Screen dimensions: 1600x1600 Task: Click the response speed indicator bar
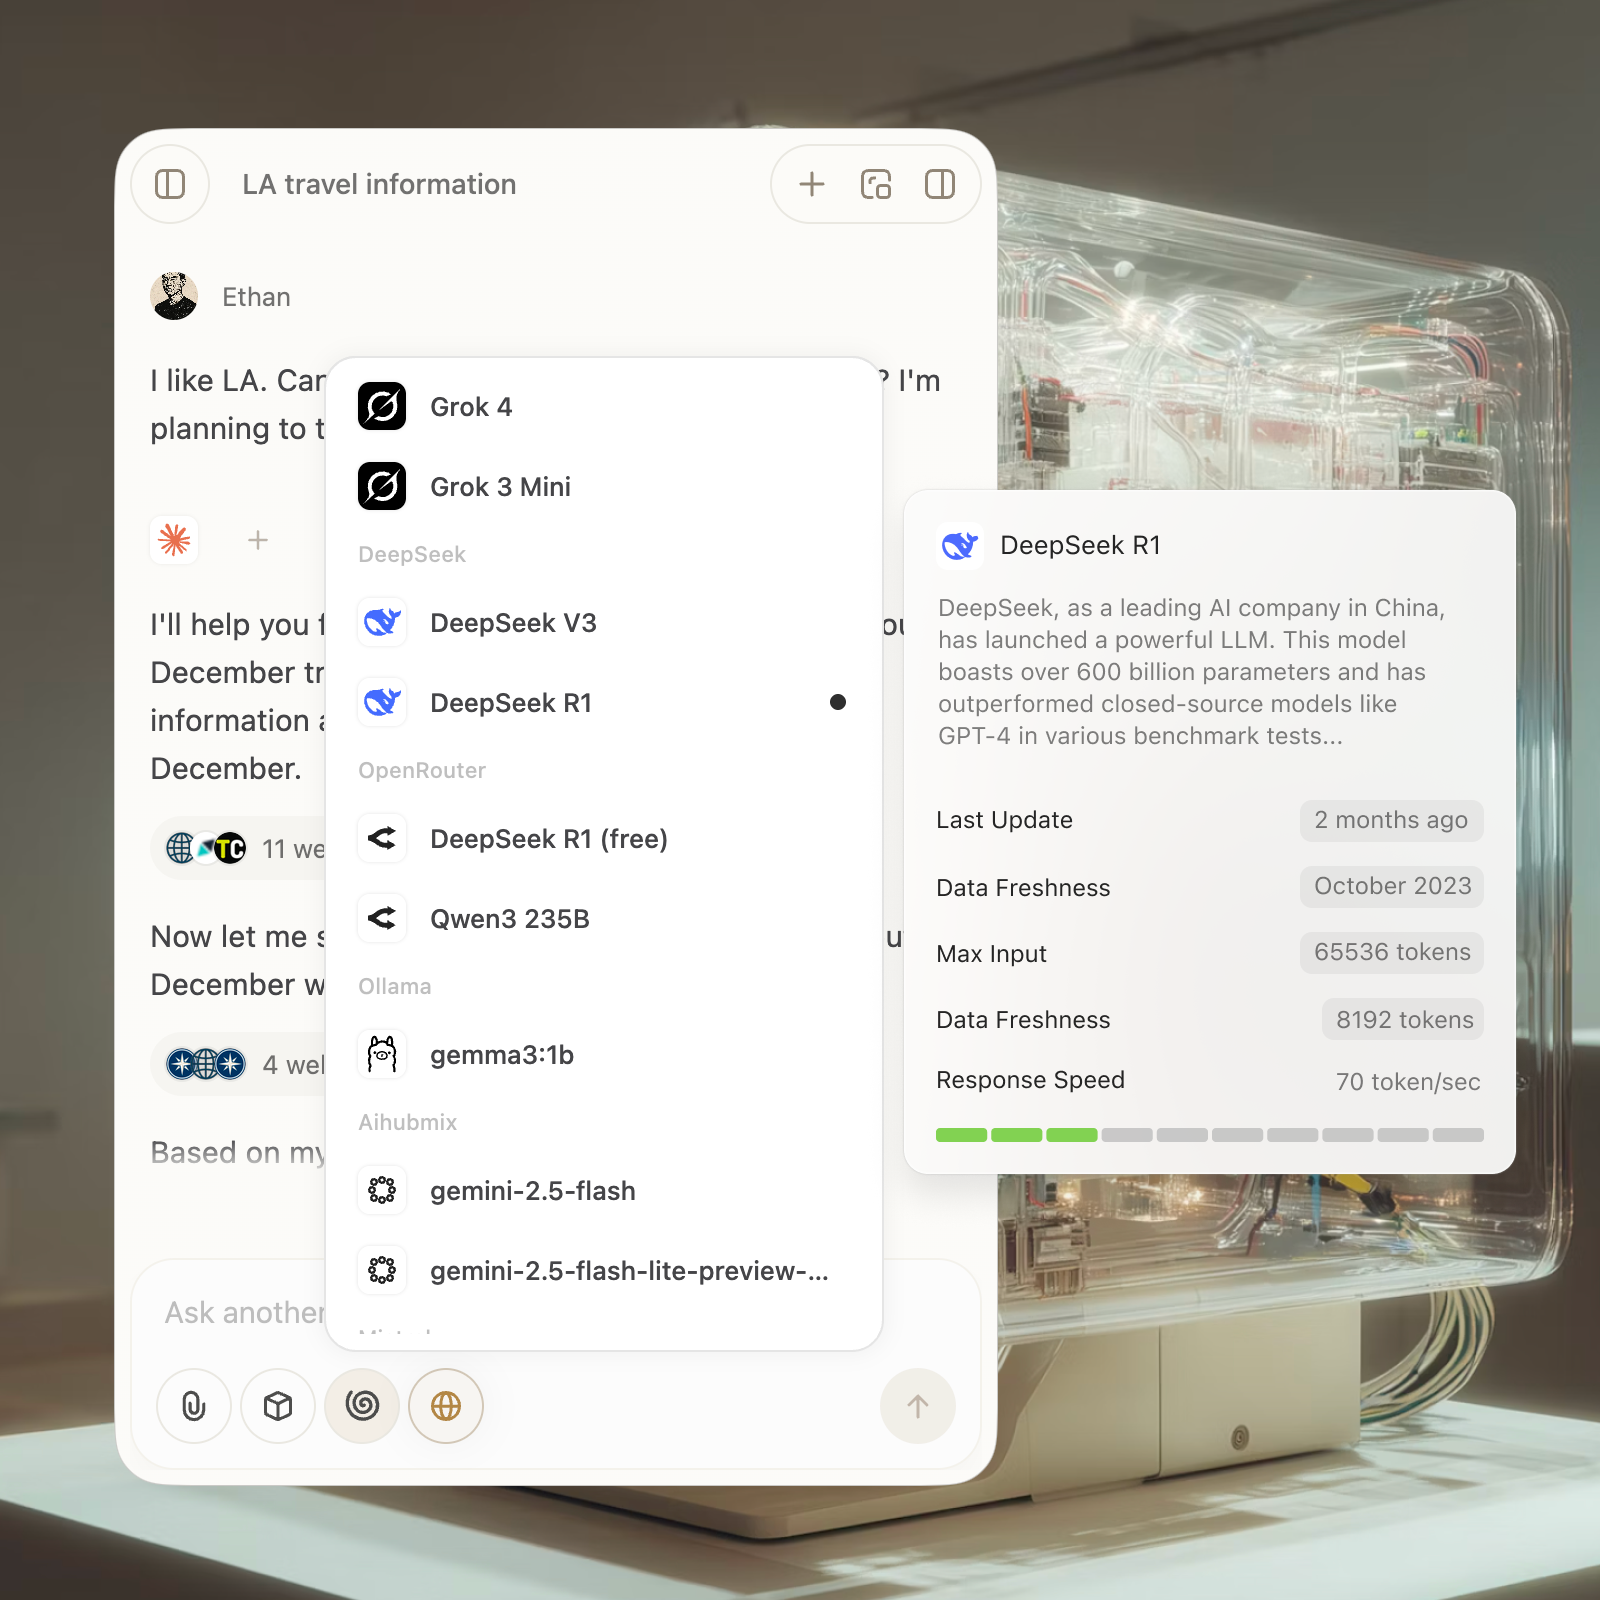point(1209,1135)
